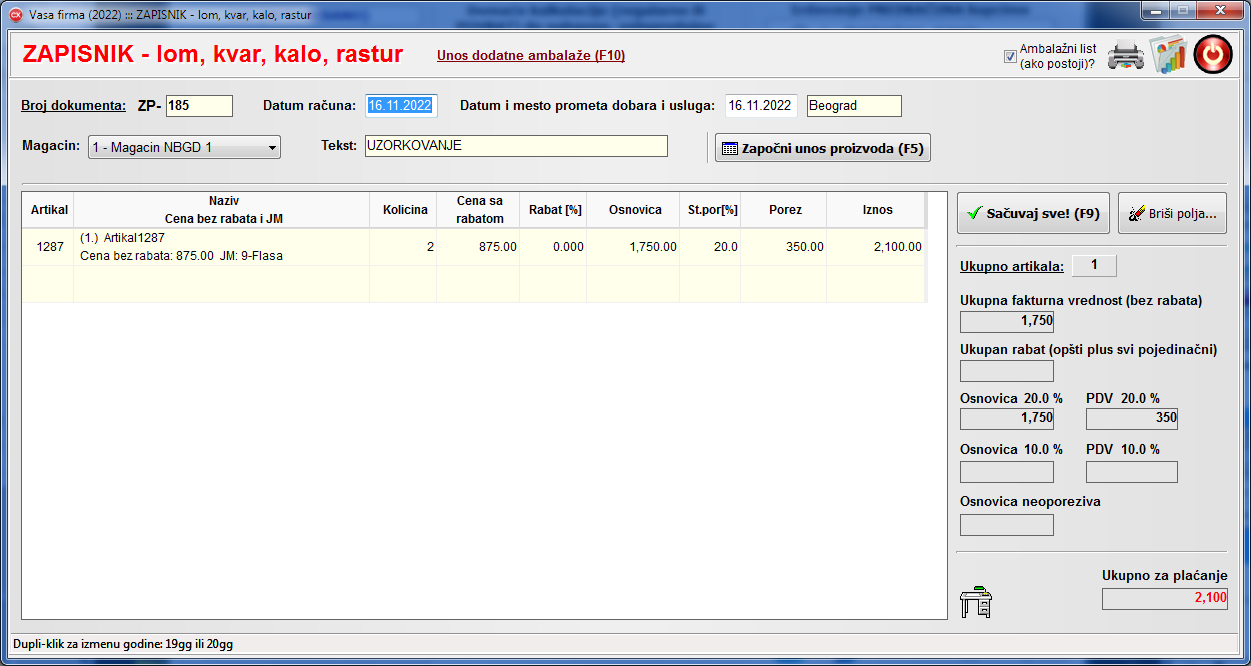Click the Datum računa date field

401,106
